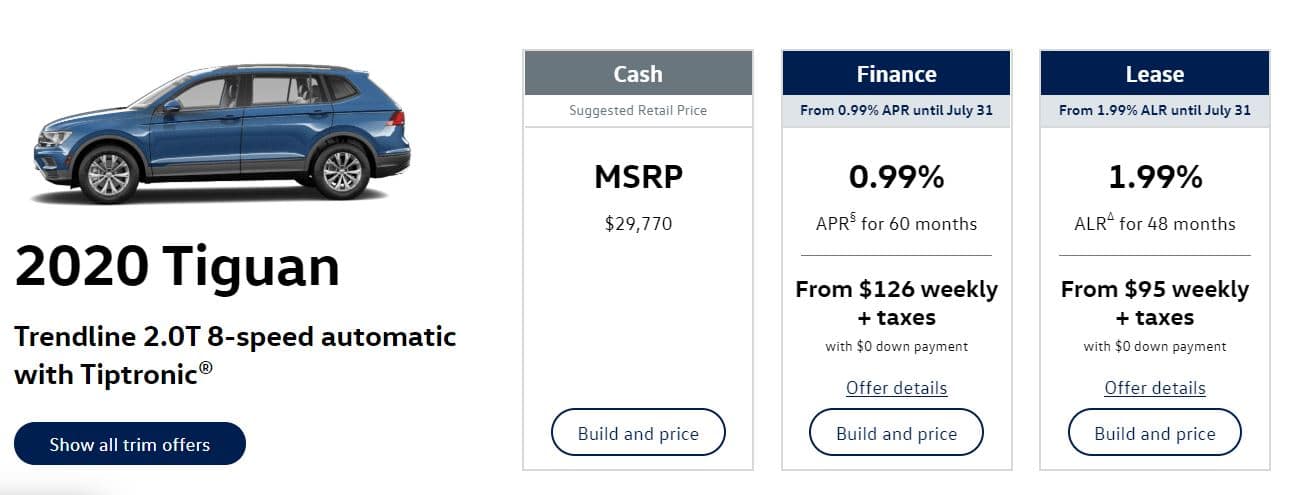Select the Finance tab header
Screen dimensions: 1291x495
coord(896,74)
